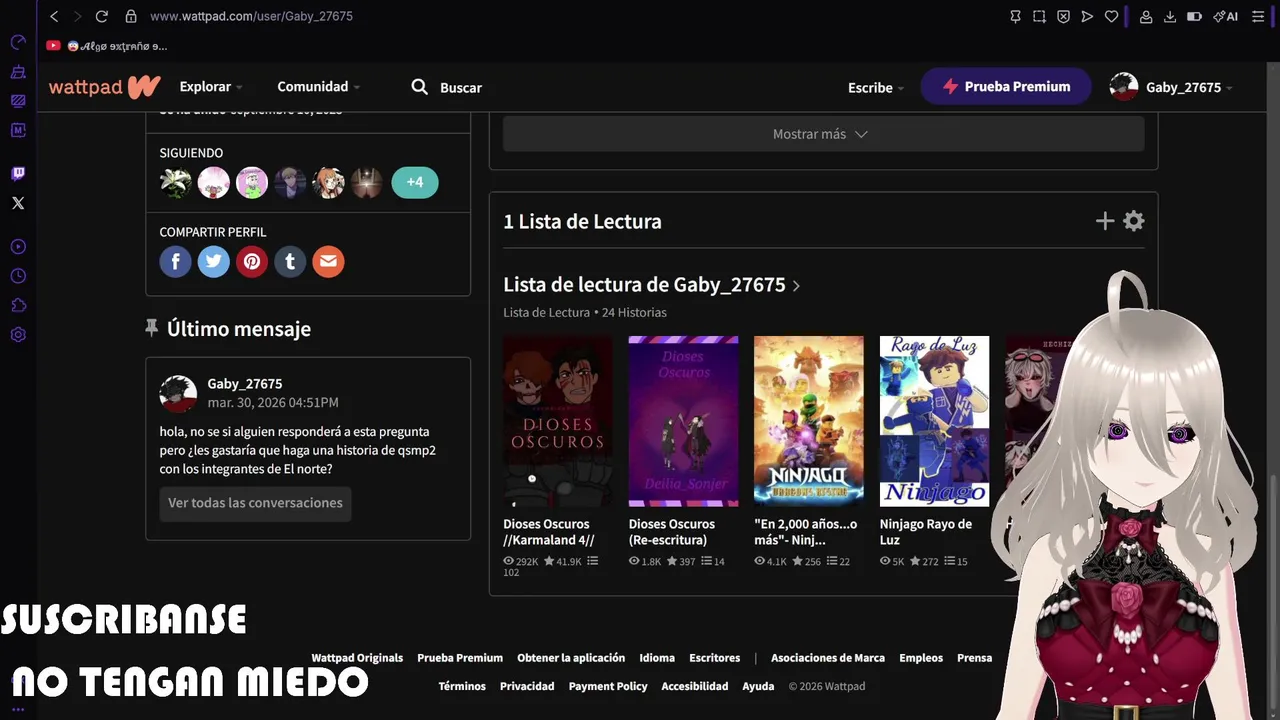
Task: Click the wattpad.com address bar URL
Action: [x=251, y=16]
